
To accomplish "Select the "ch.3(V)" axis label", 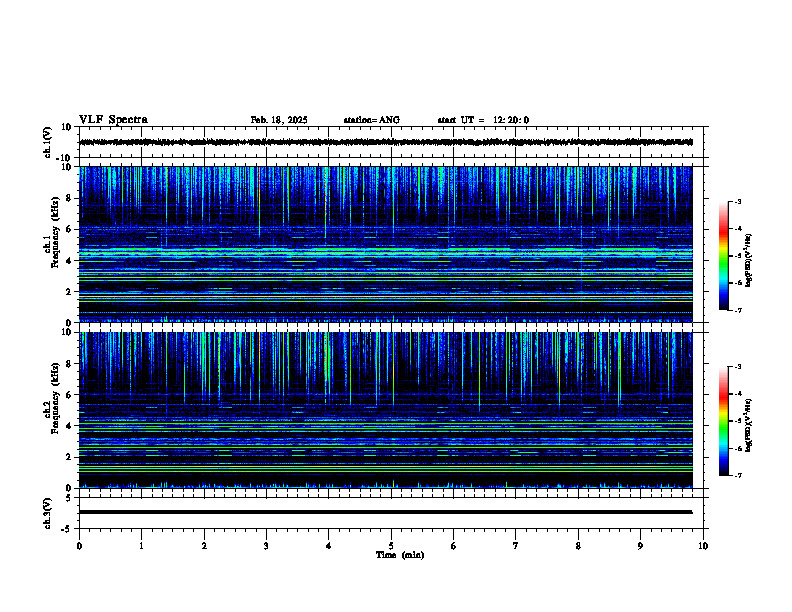I will (48, 513).
